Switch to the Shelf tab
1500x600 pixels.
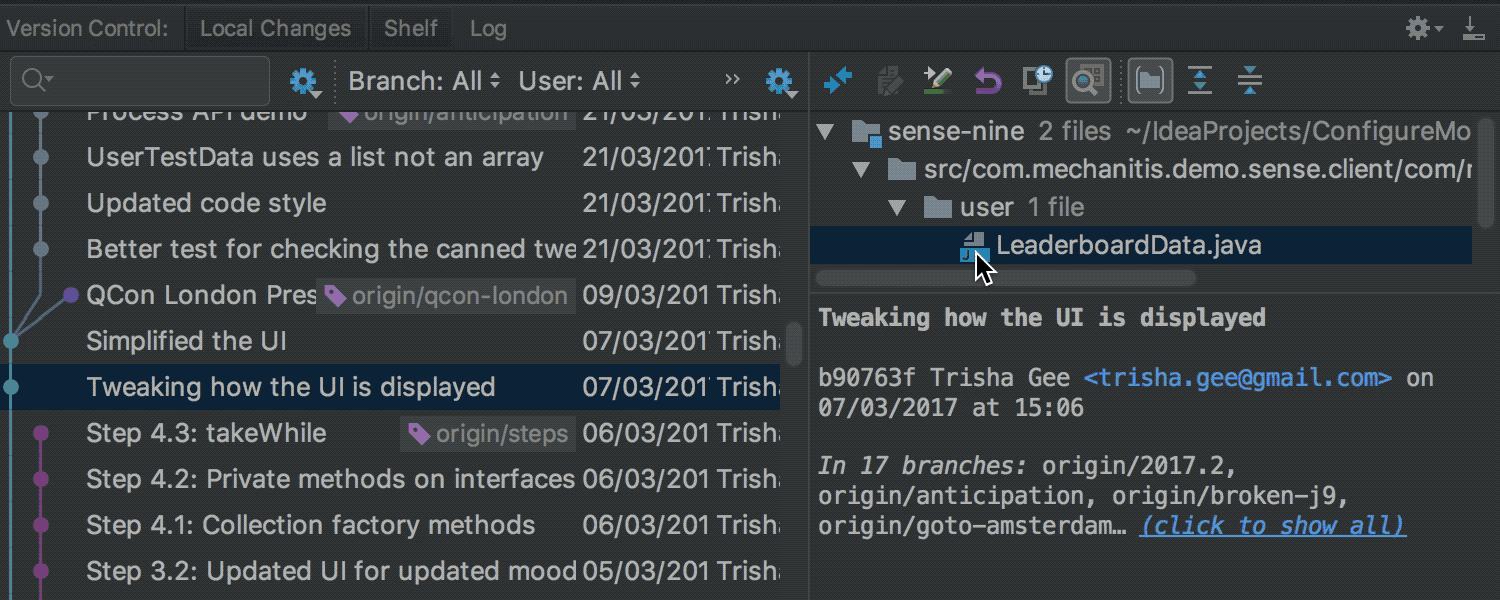point(410,28)
